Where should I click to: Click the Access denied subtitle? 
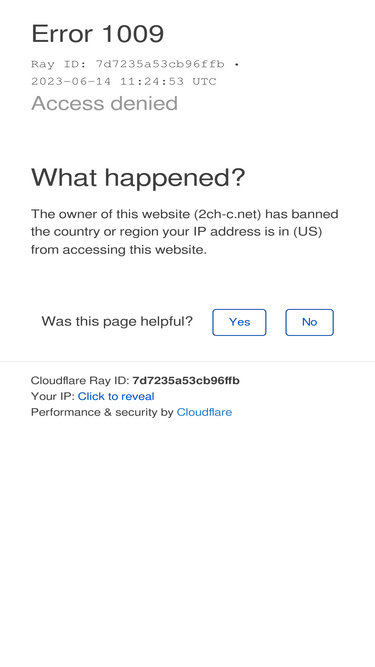click(x=104, y=103)
